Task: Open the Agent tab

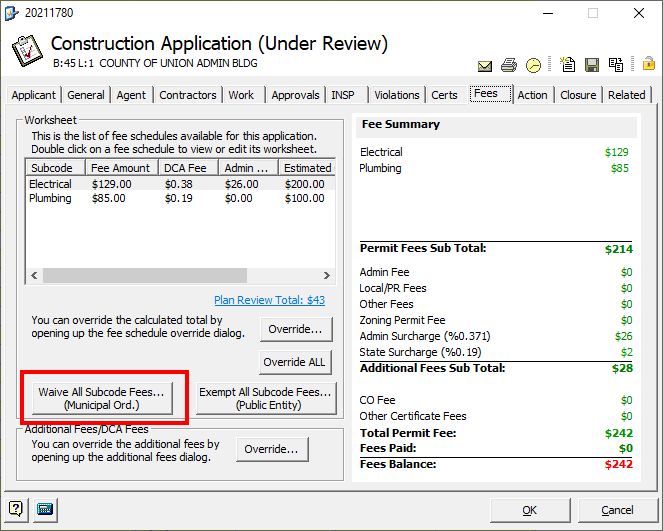Action: coord(131,95)
